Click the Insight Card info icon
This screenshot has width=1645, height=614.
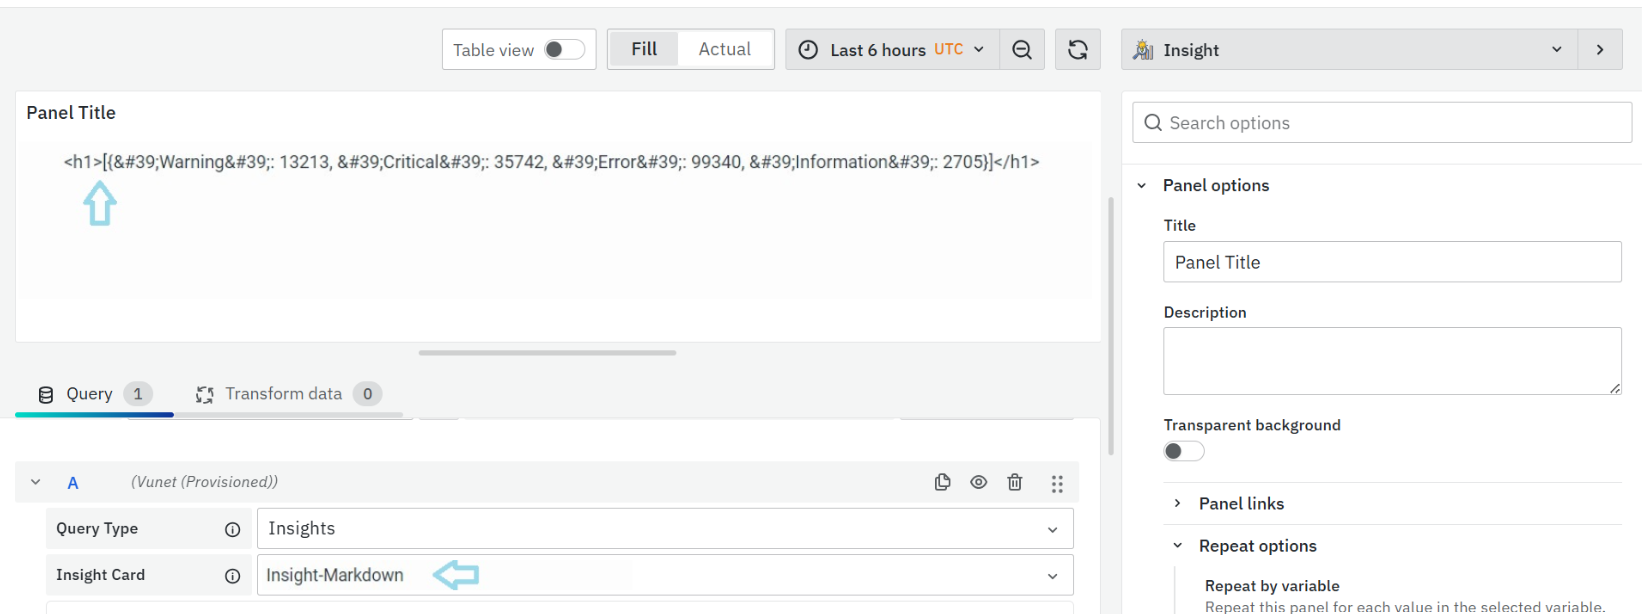pos(232,576)
